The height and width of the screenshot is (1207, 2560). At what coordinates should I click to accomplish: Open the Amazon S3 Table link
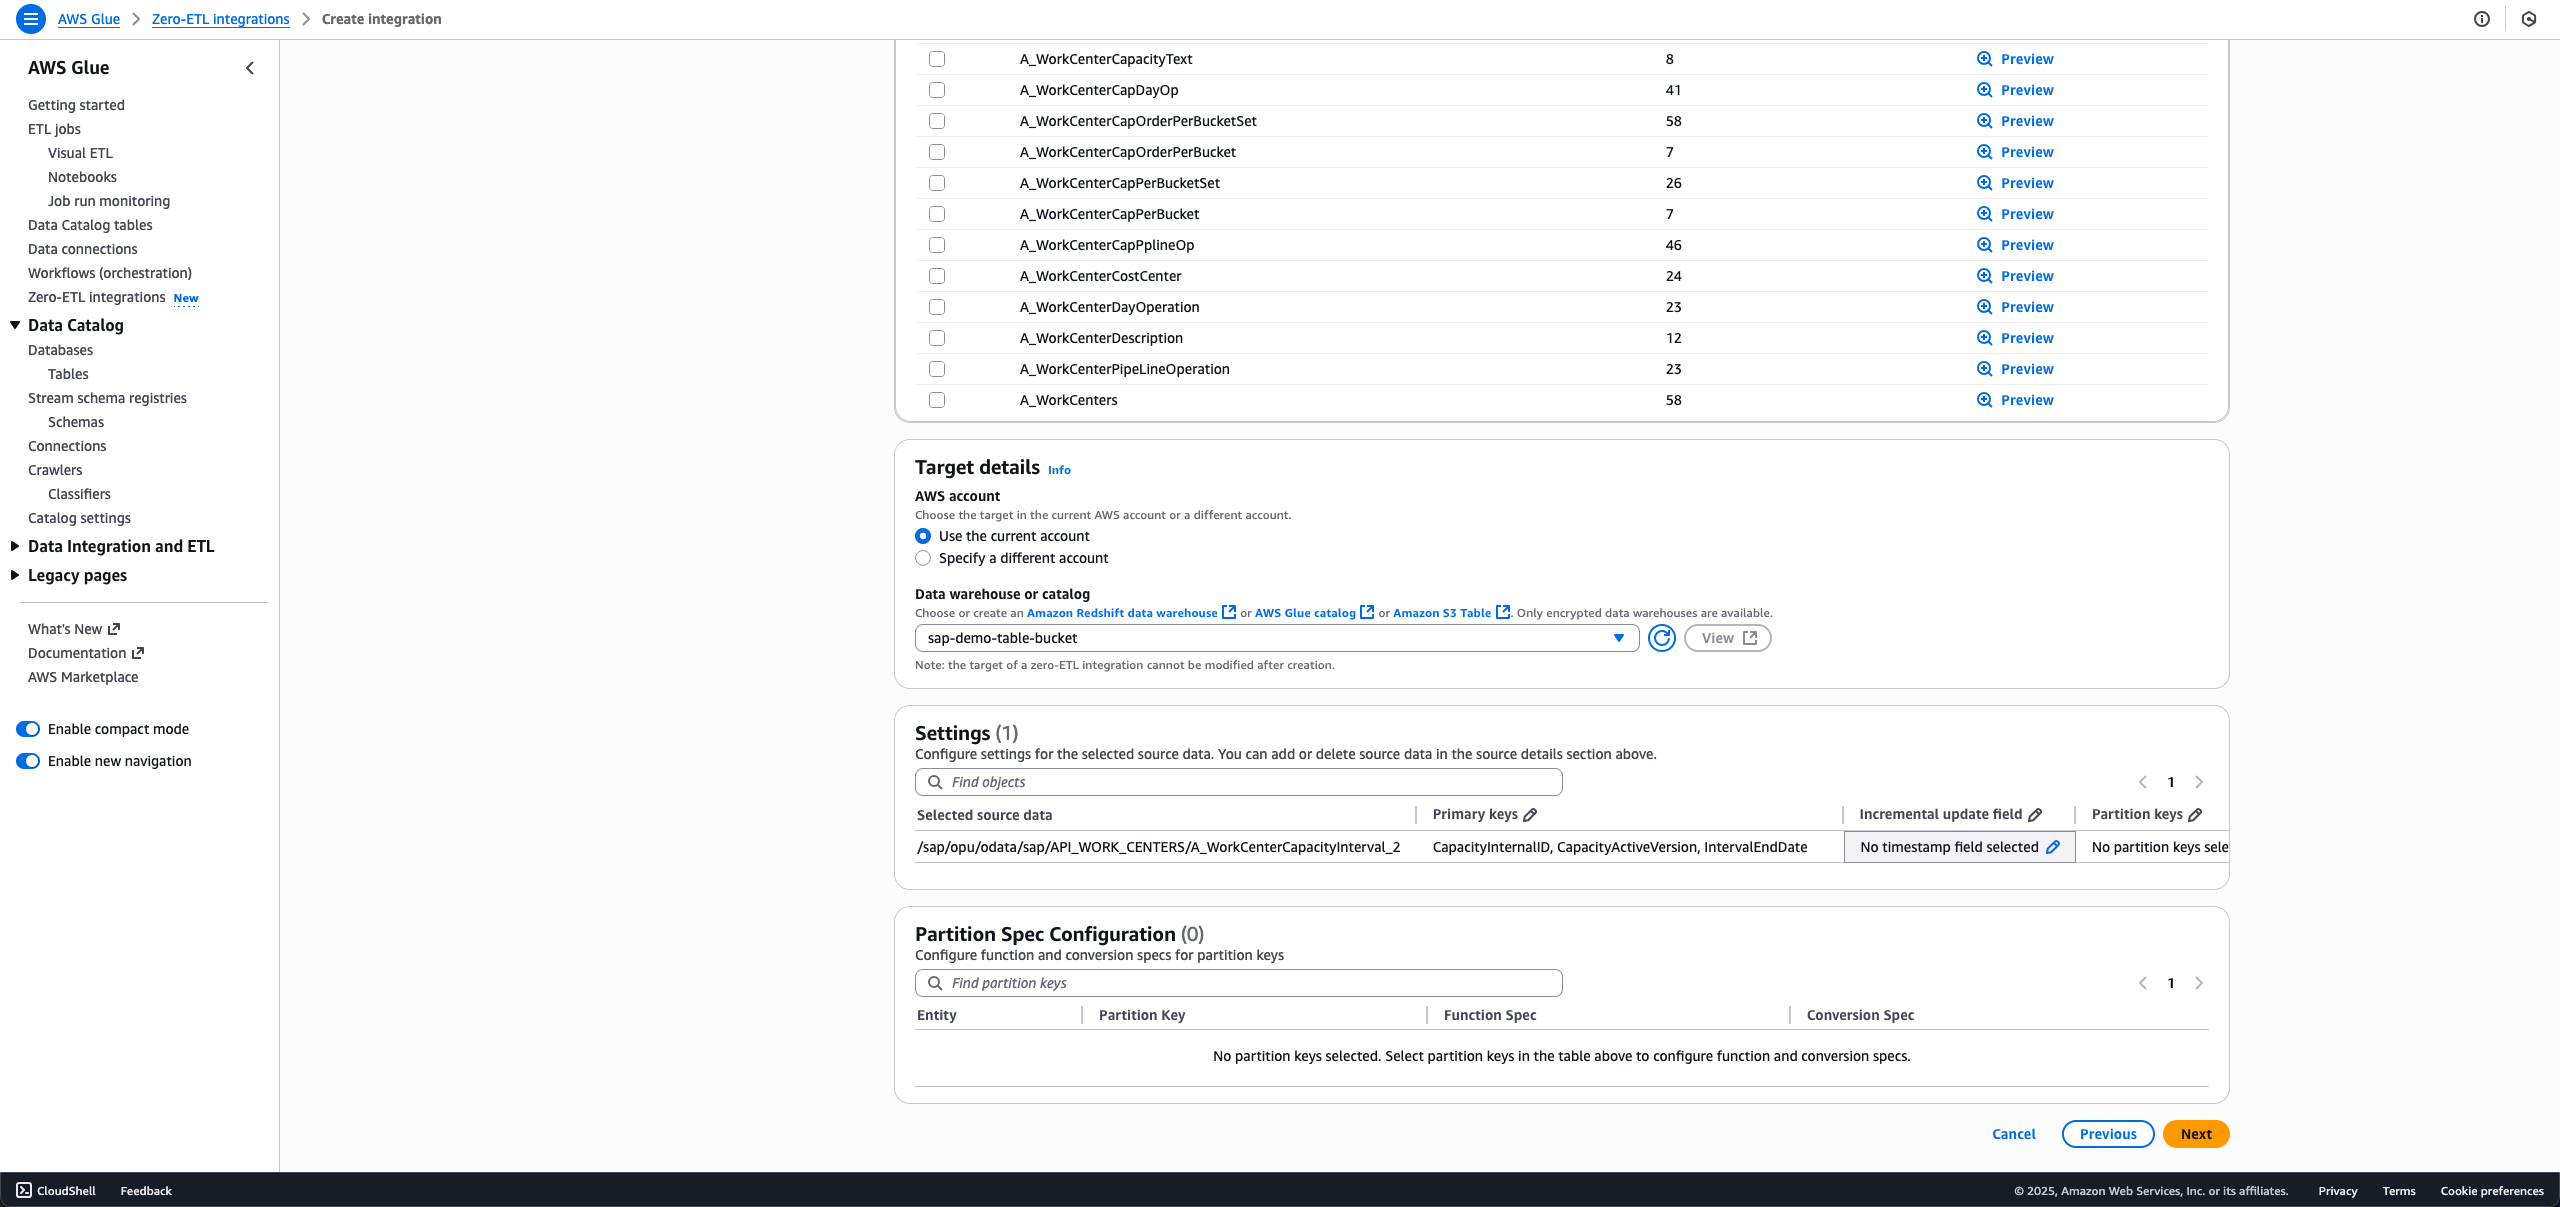(1441, 613)
